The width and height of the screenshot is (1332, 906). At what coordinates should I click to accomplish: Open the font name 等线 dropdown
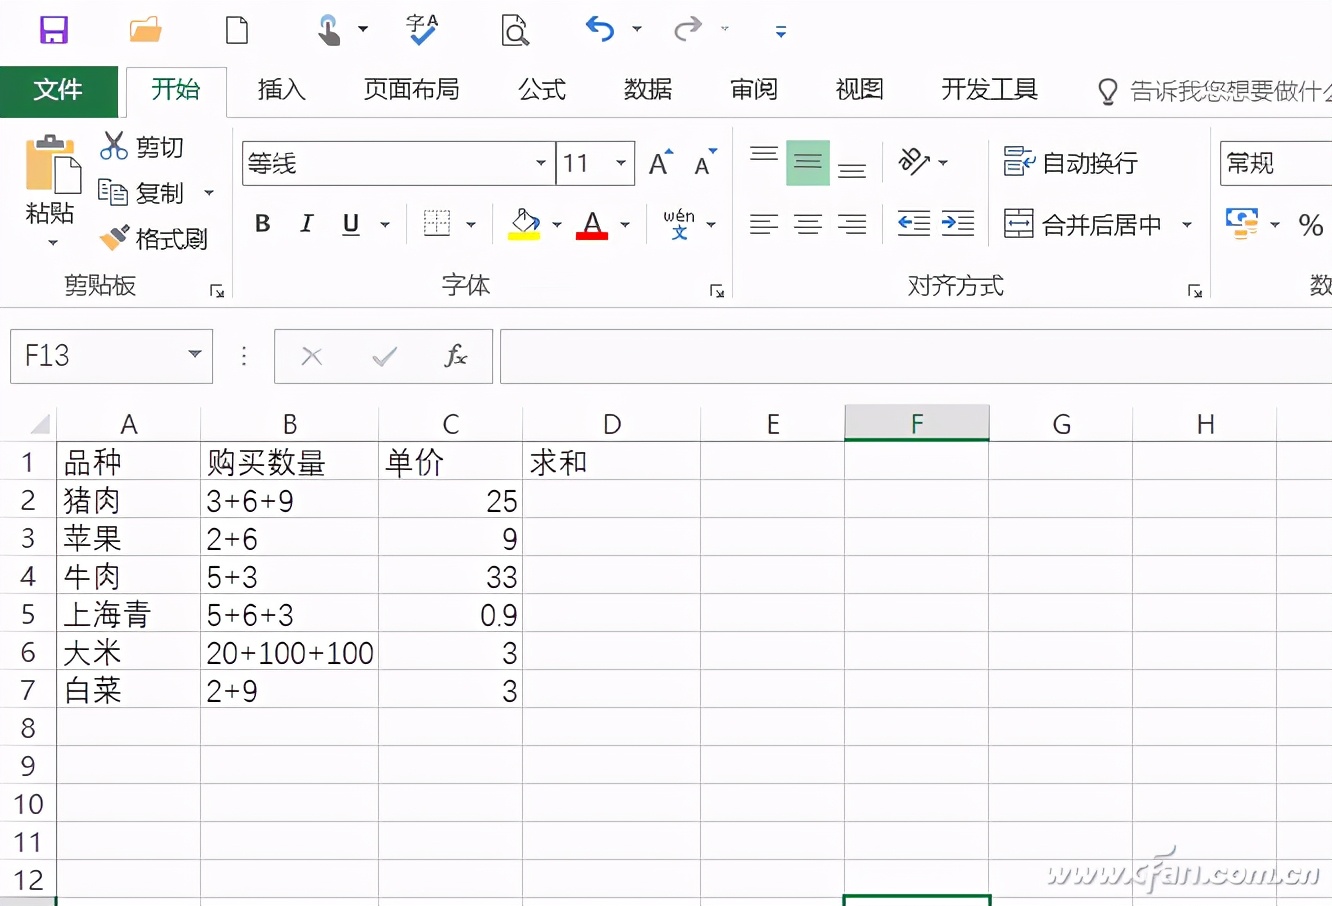point(541,163)
